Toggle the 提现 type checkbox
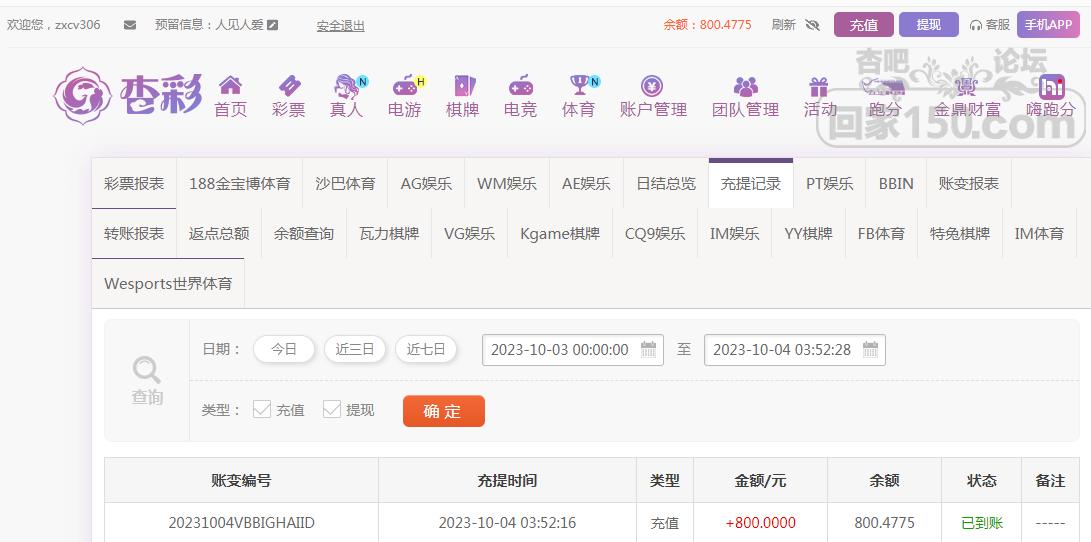 click(331, 409)
